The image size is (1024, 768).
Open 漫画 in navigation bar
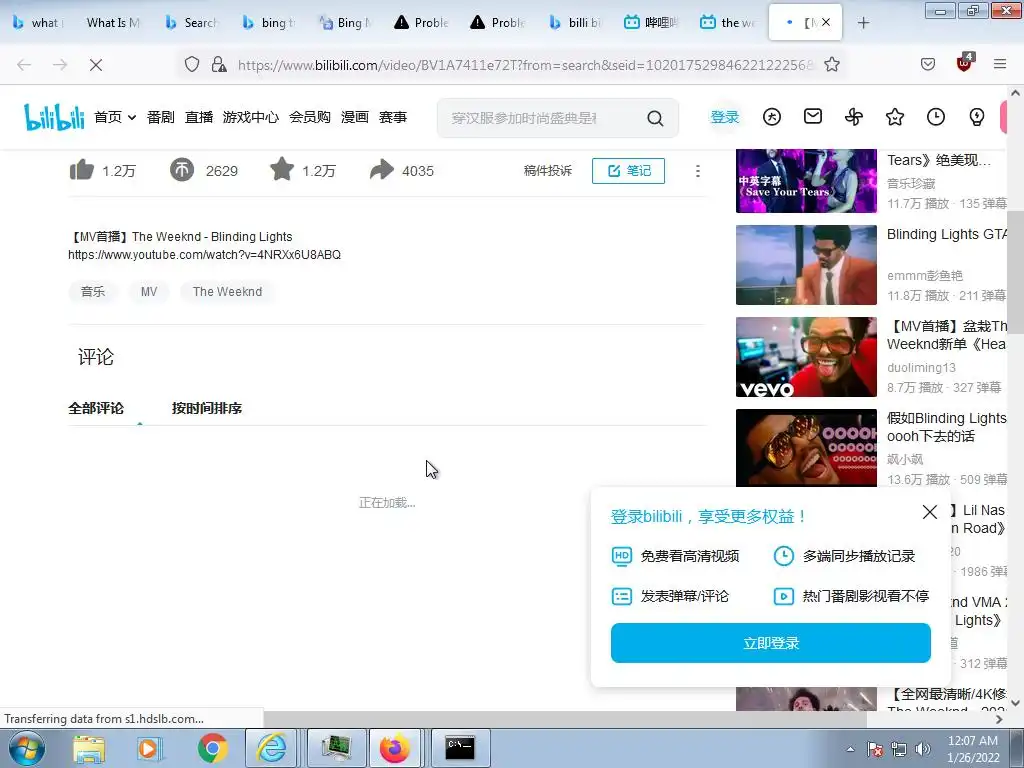click(x=355, y=117)
